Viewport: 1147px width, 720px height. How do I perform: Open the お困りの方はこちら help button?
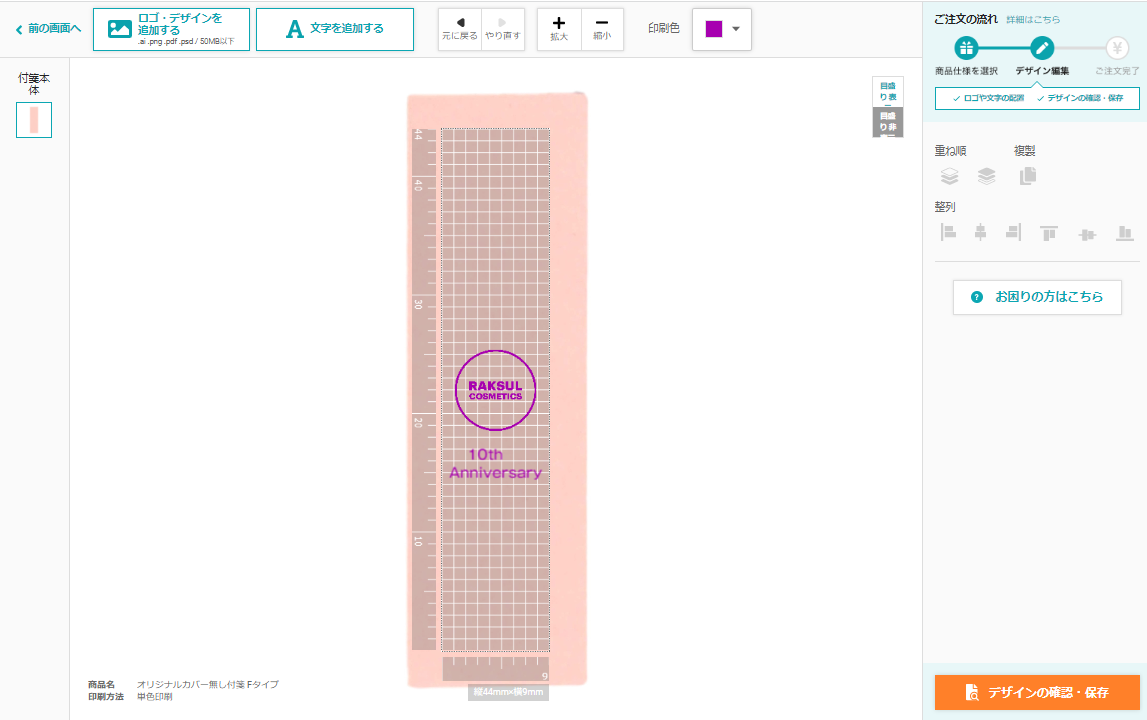pos(1037,297)
